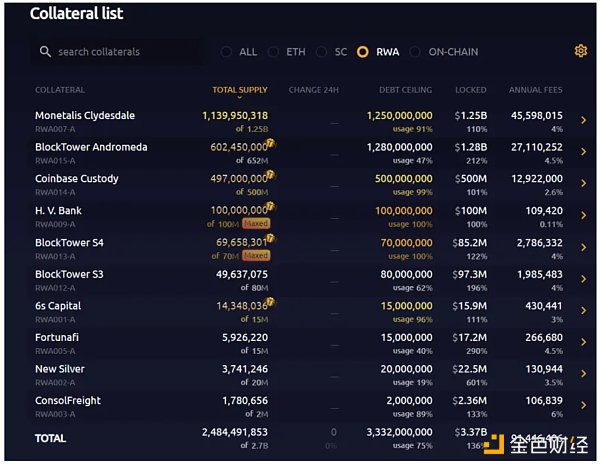Screen dimensions: 600x466
Task: Sort by the TOTAL SUPPLY column header
Action: [x=240, y=90]
